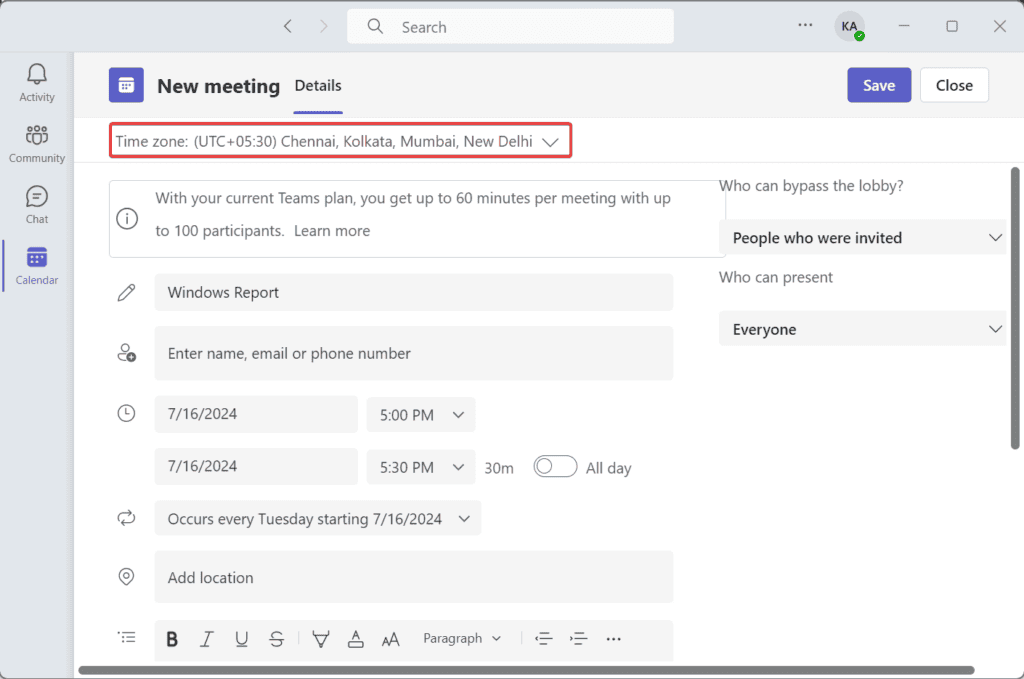Open the 5:30 PM end time dropdown
The width and height of the screenshot is (1024, 679).
point(421,467)
